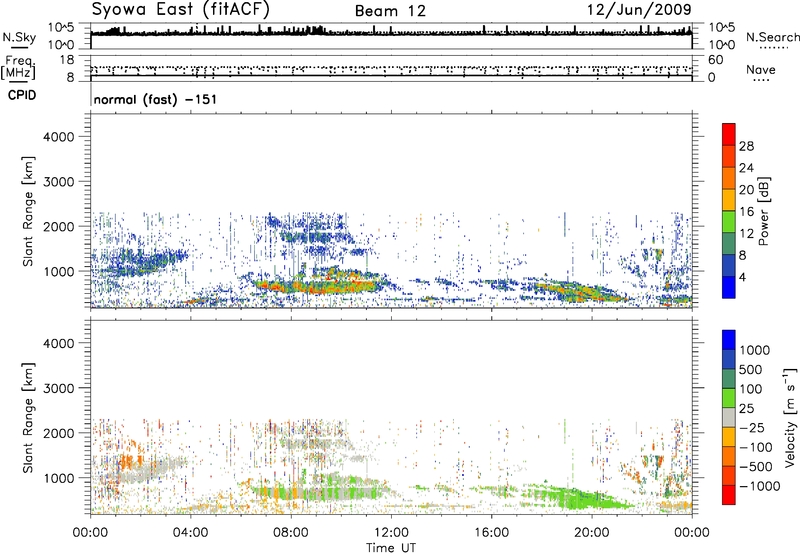Click the '18' frequency axis tick label
Screen dimensions: 800x554
(x=67, y=60)
